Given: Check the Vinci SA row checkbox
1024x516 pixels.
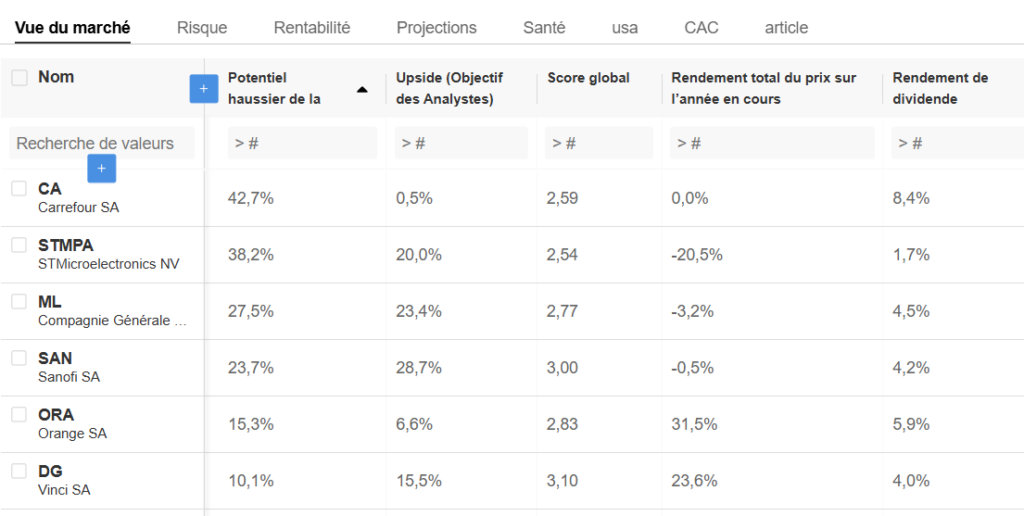Looking at the screenshot, I should [x=19, y=471].
